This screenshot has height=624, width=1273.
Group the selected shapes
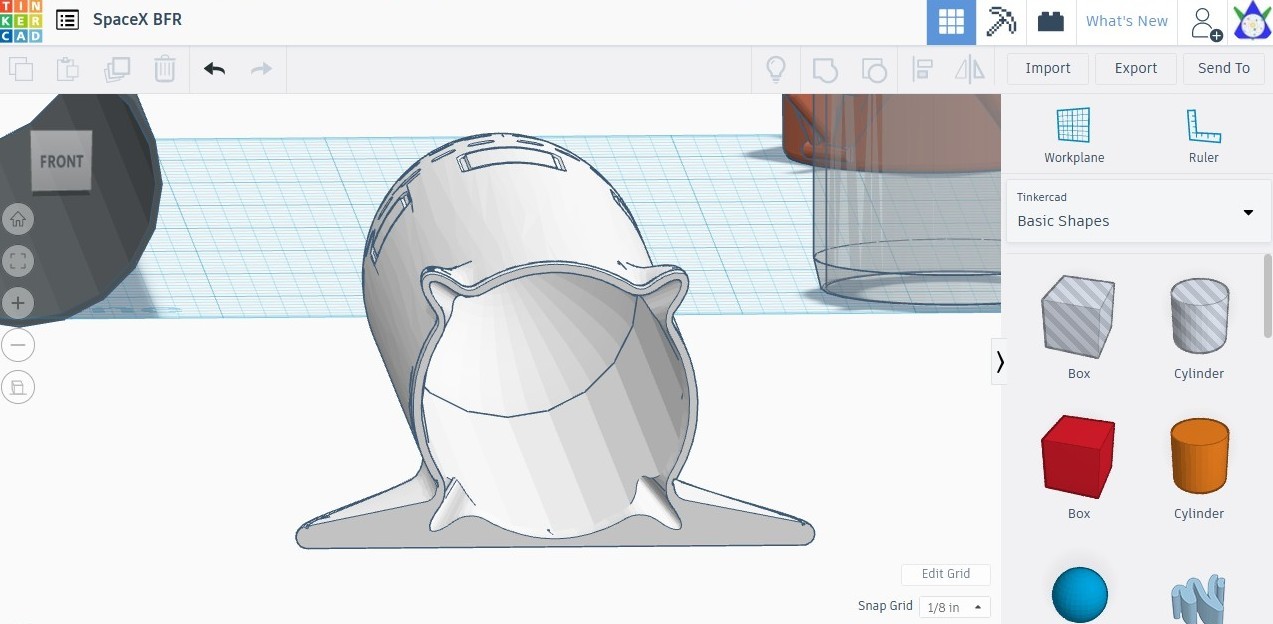tap(824, 69)
